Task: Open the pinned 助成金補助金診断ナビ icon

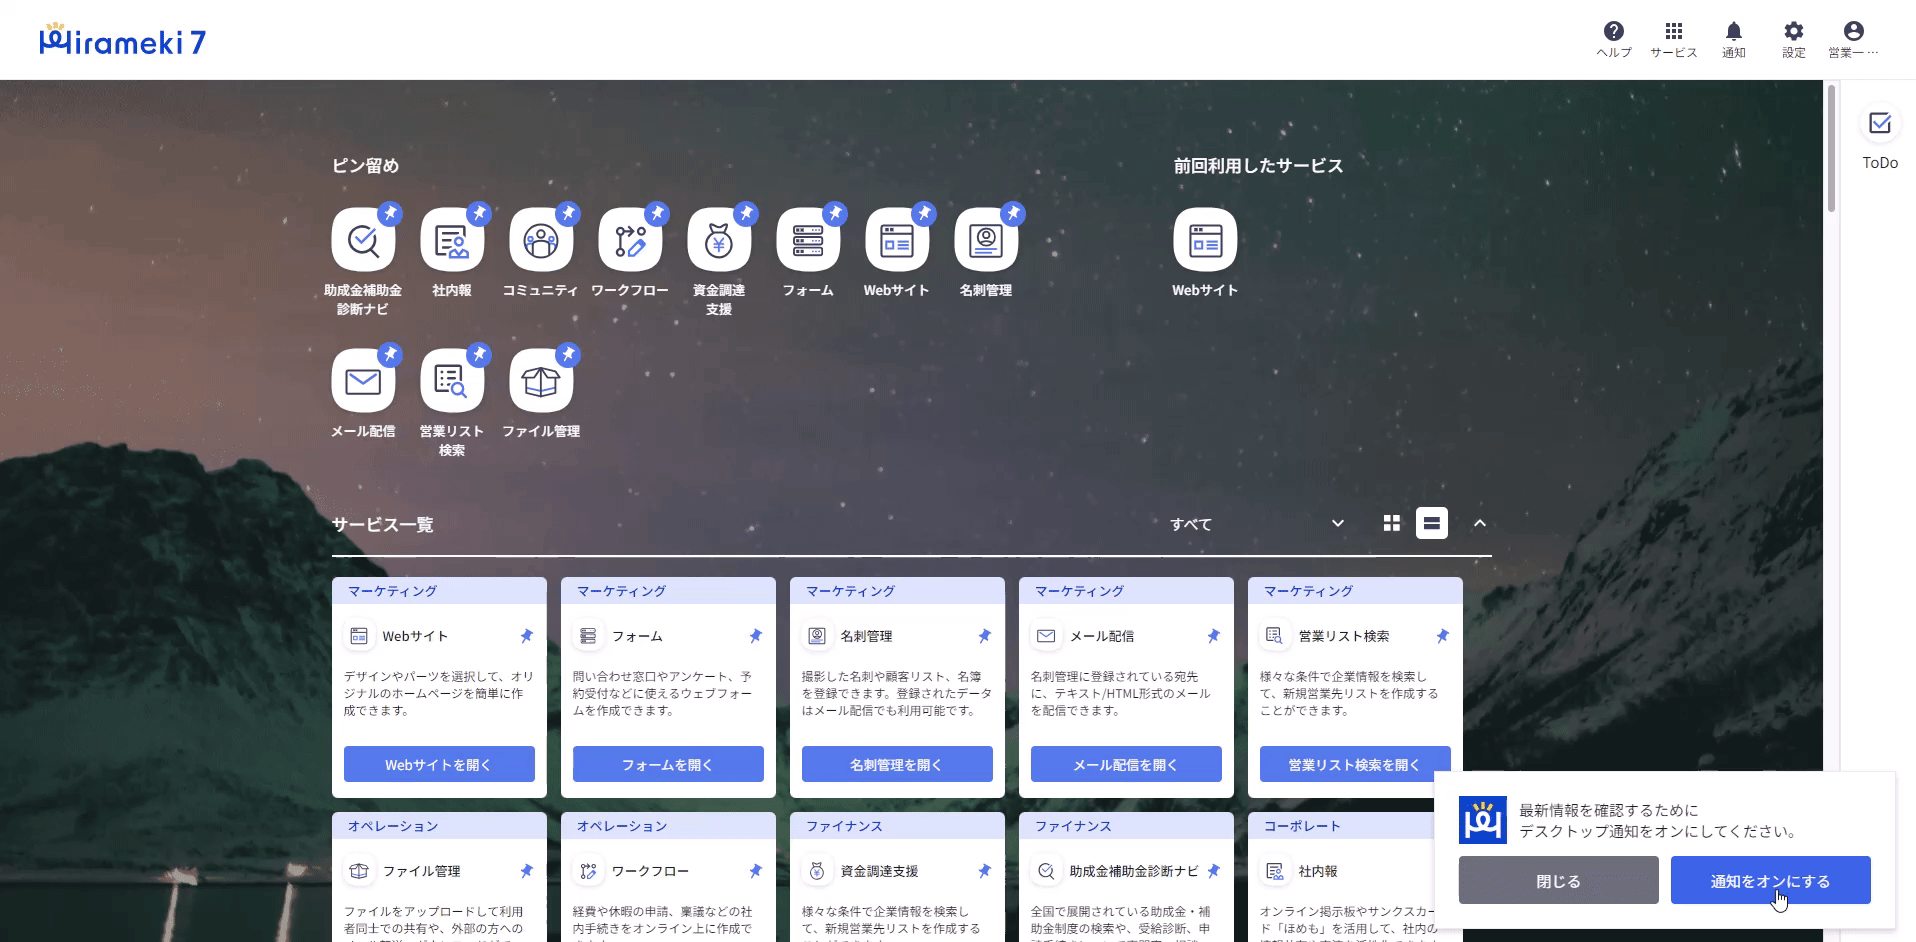Action: pyautogui.click(x=363, y=240)
